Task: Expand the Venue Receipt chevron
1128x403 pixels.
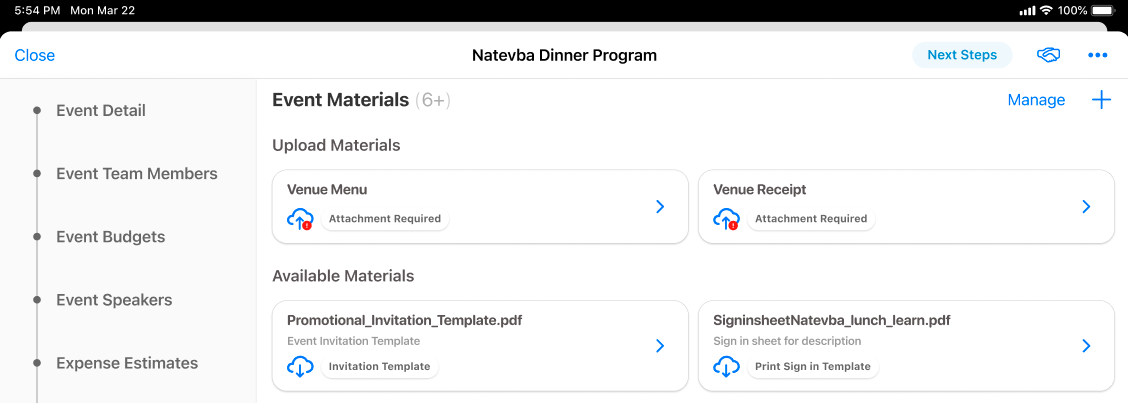Action: point(1086,206)
